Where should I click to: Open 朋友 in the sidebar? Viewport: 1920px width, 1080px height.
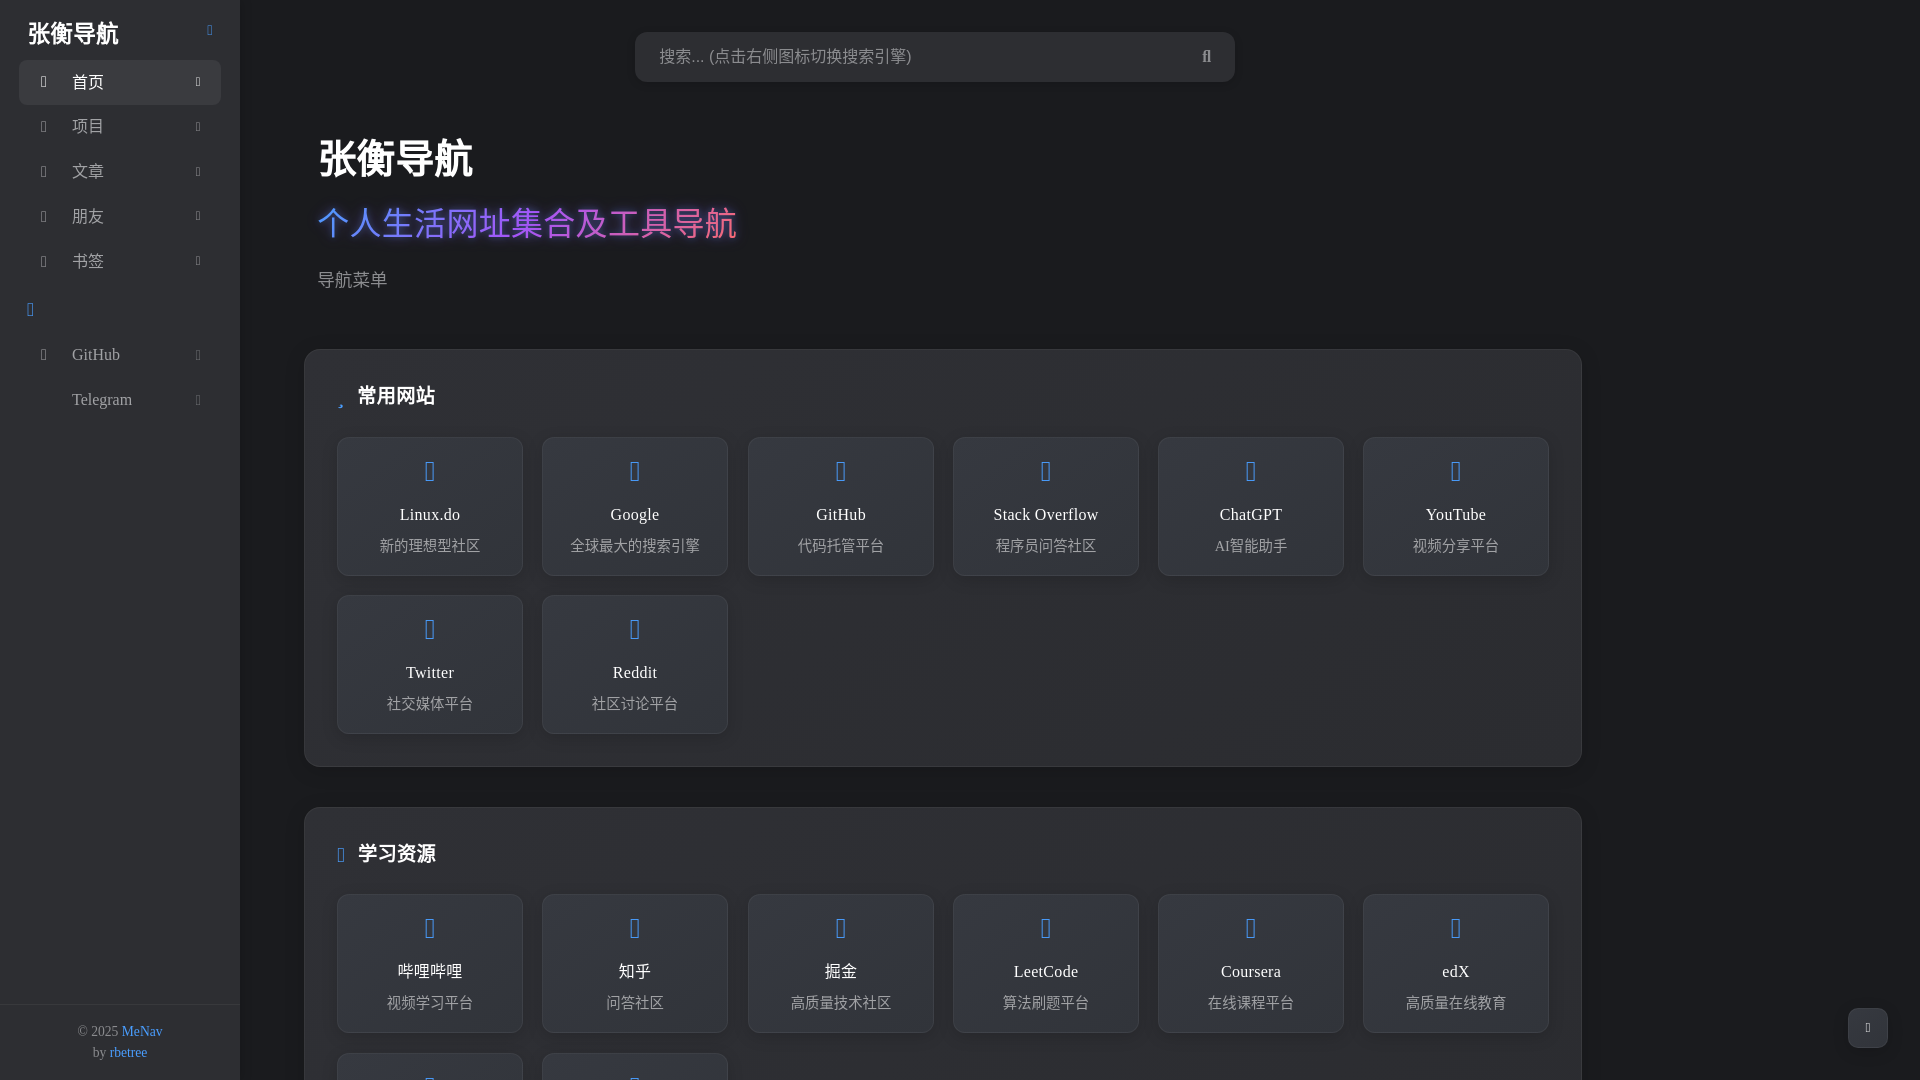pyautogui.click(x=120, y=216)
